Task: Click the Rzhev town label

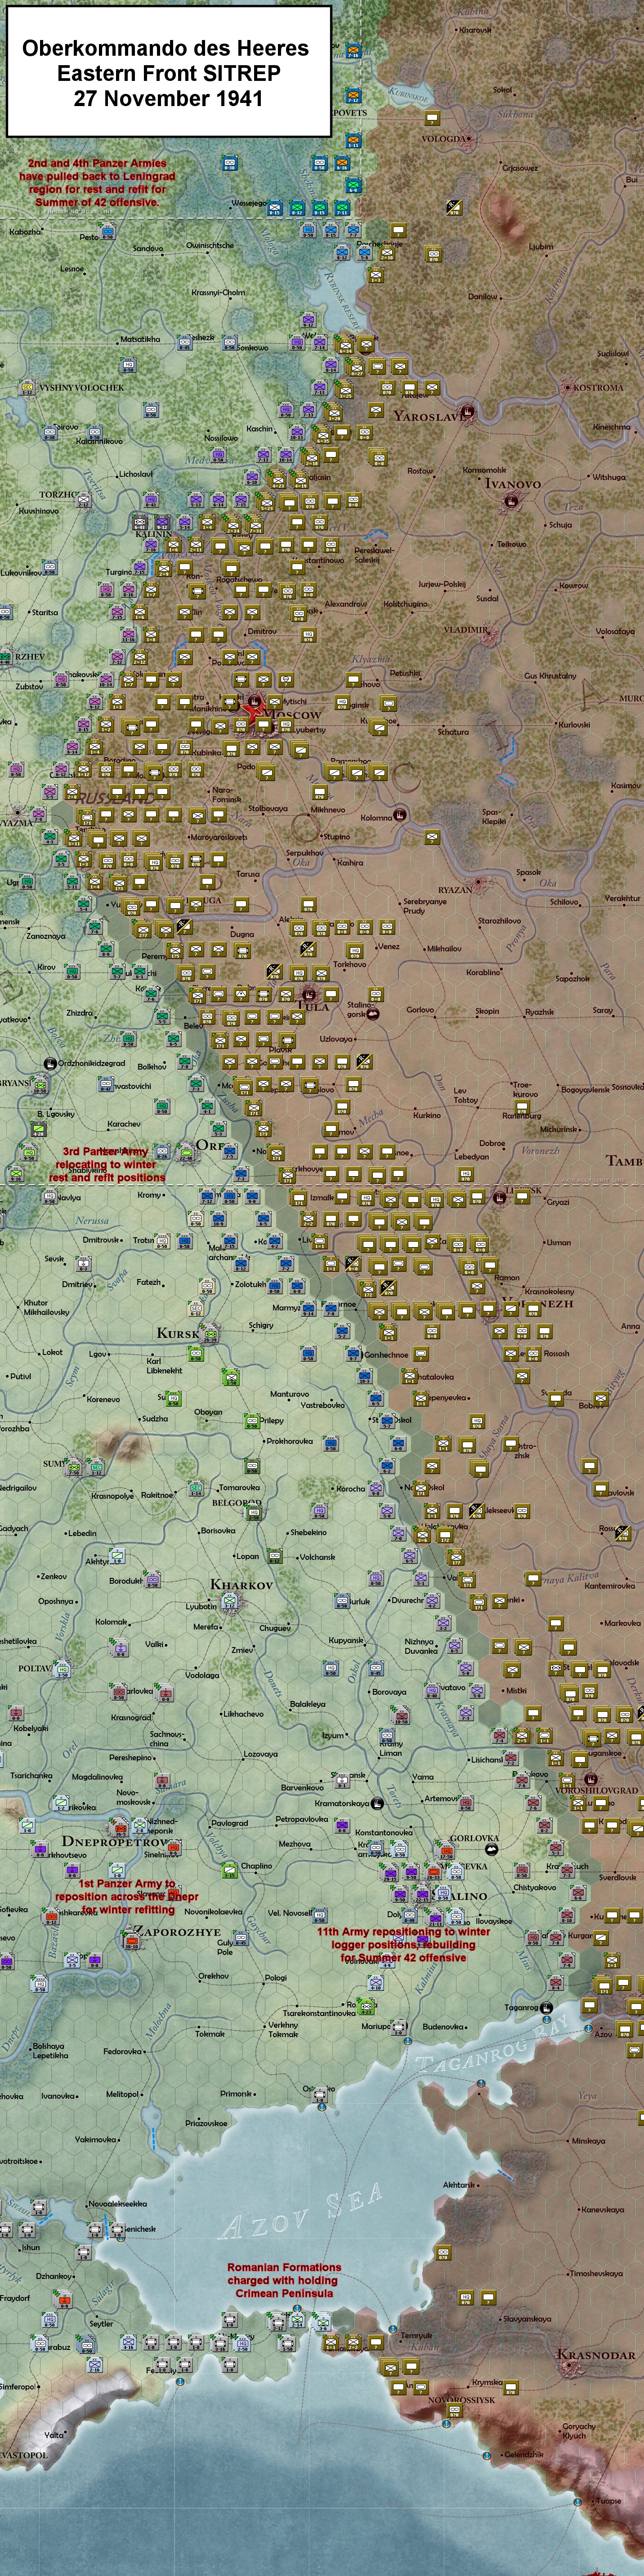Action: pos(30,657)
